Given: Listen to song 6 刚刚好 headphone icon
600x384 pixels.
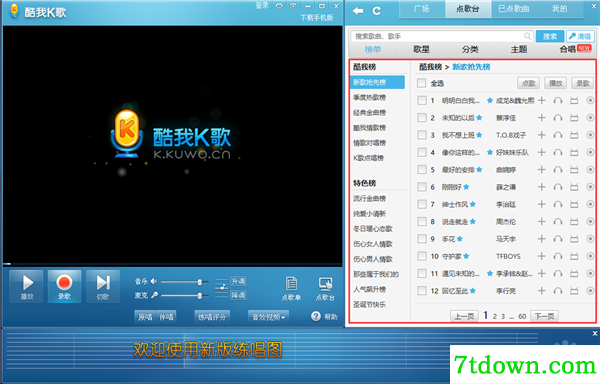Looking at the screenshot, I should coord(558,187).
